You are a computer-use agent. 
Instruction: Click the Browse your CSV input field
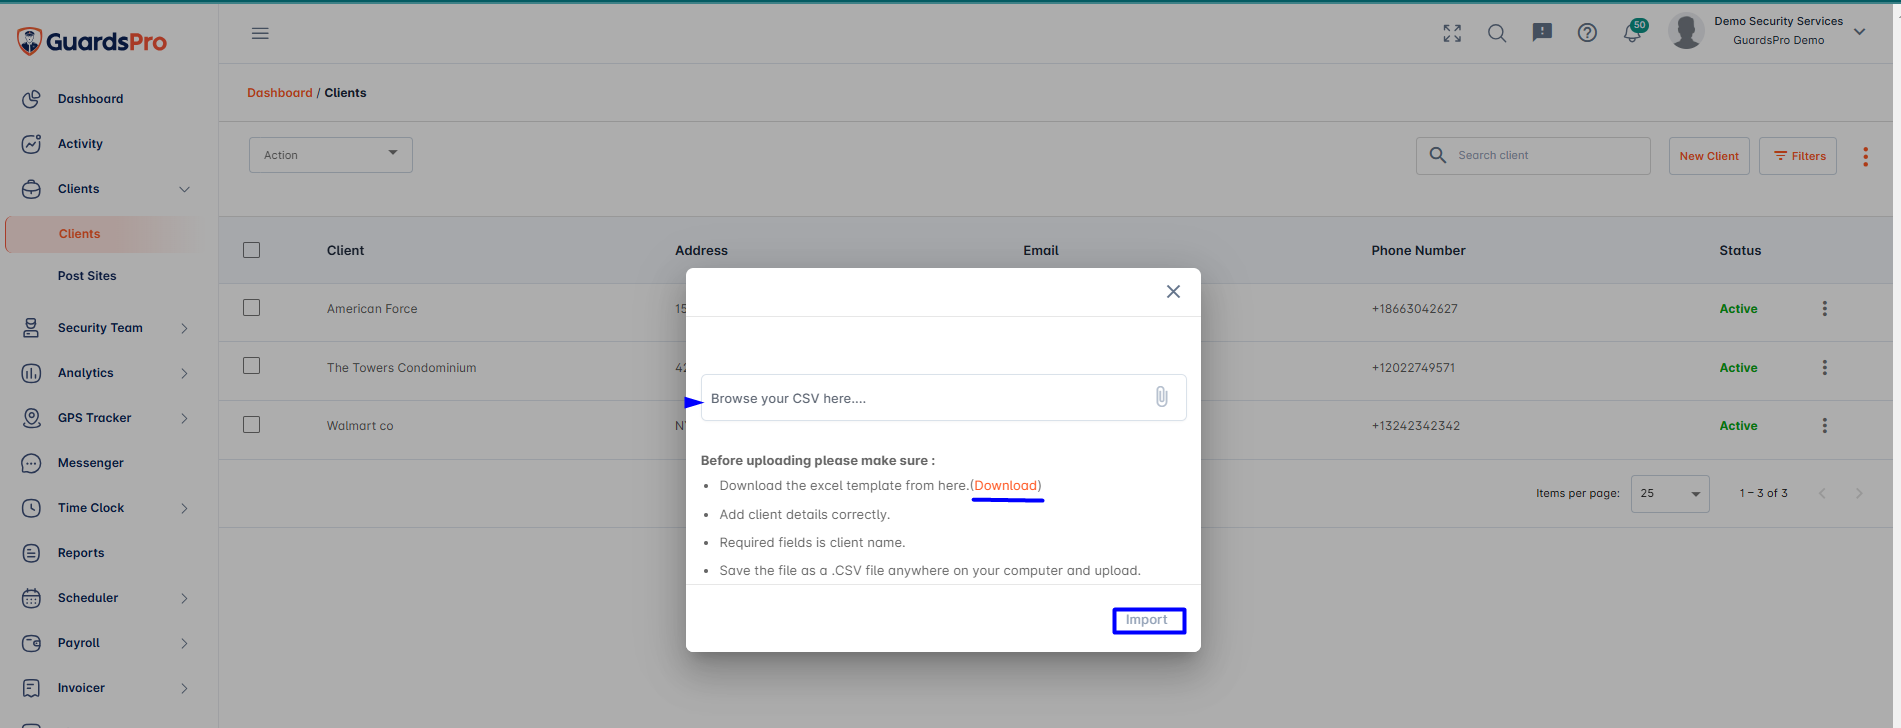pyautogui.click(x=943, y=398)
